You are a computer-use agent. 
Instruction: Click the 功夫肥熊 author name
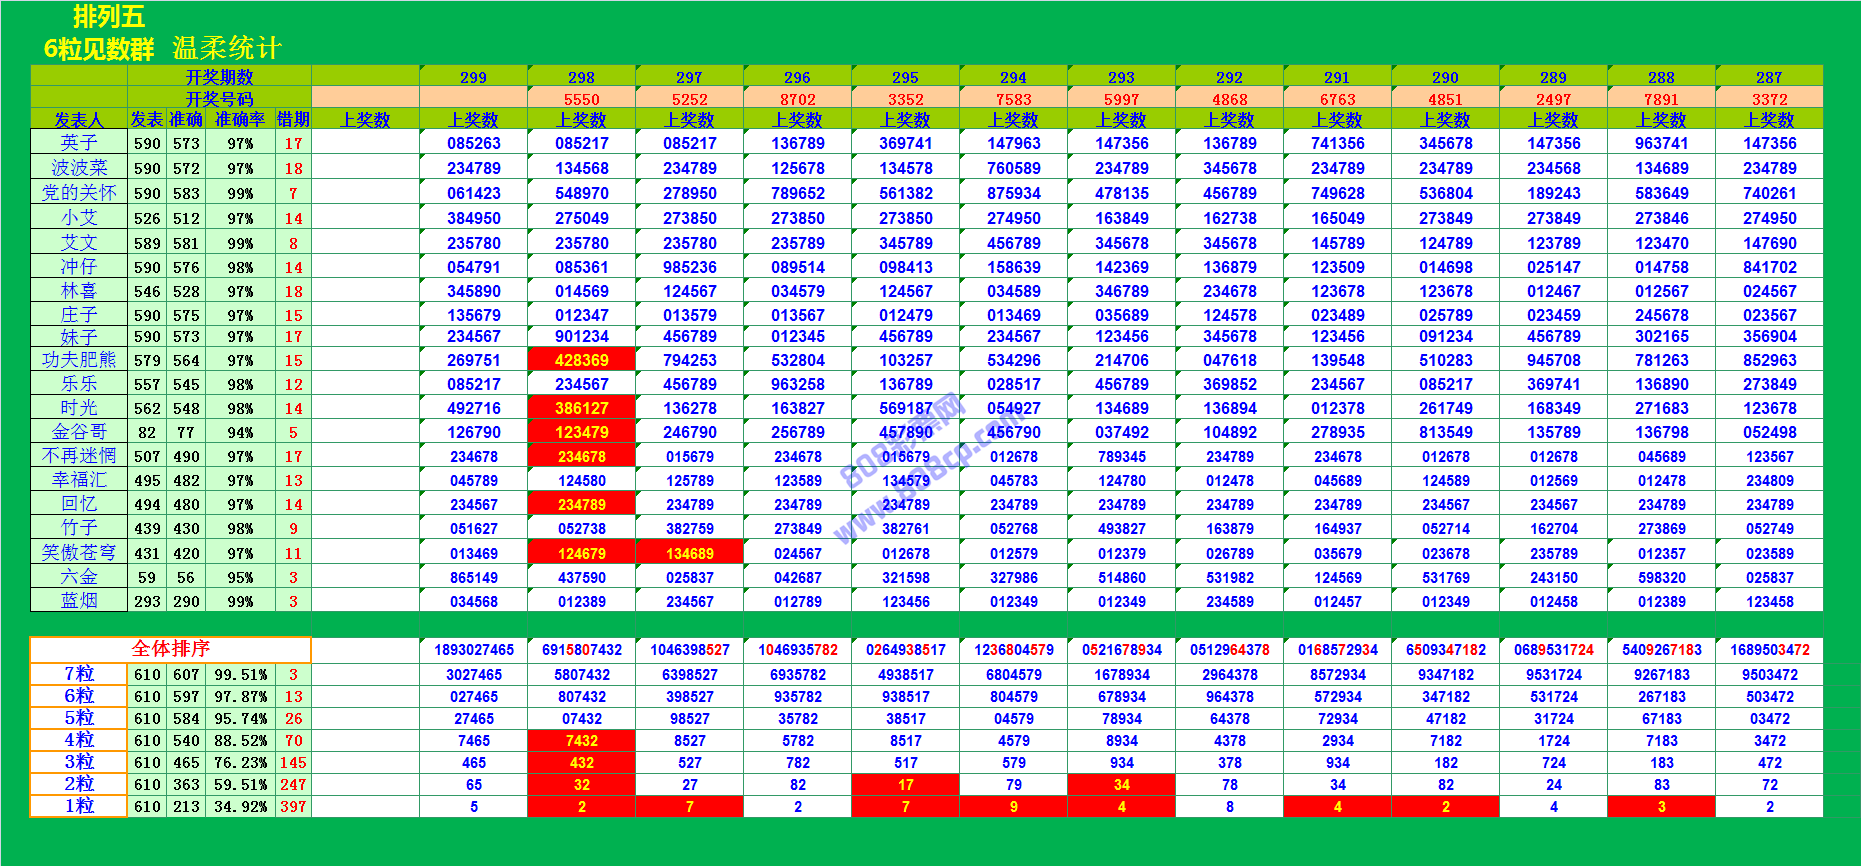(79, 360)
